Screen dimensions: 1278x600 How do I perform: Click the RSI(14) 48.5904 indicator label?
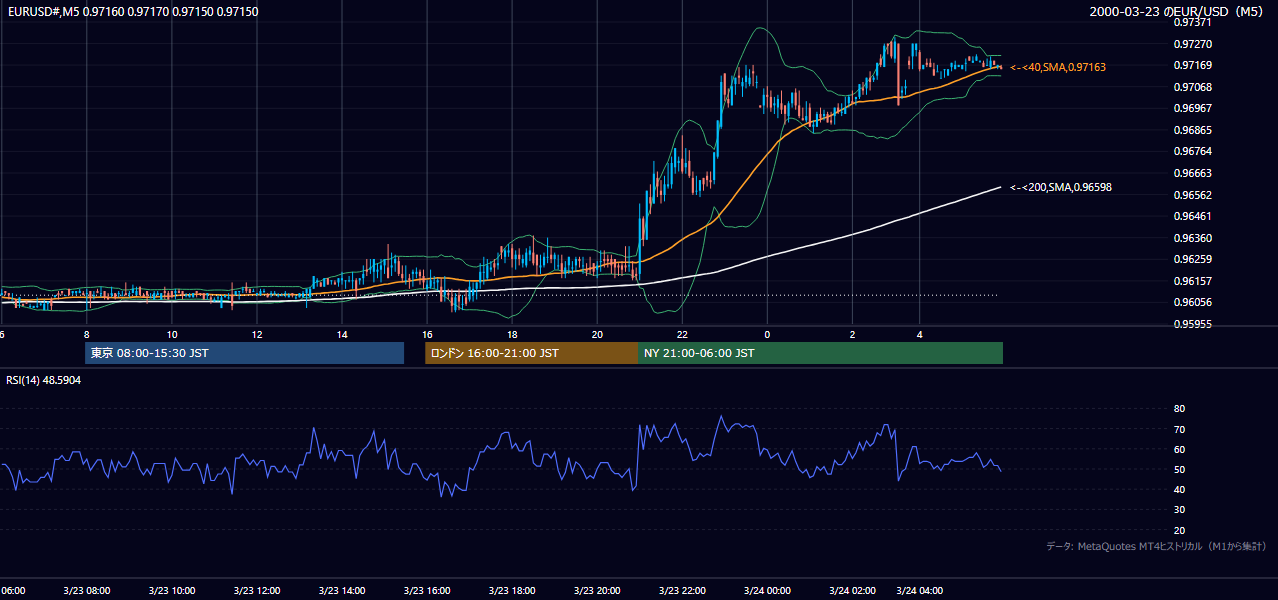44,381
